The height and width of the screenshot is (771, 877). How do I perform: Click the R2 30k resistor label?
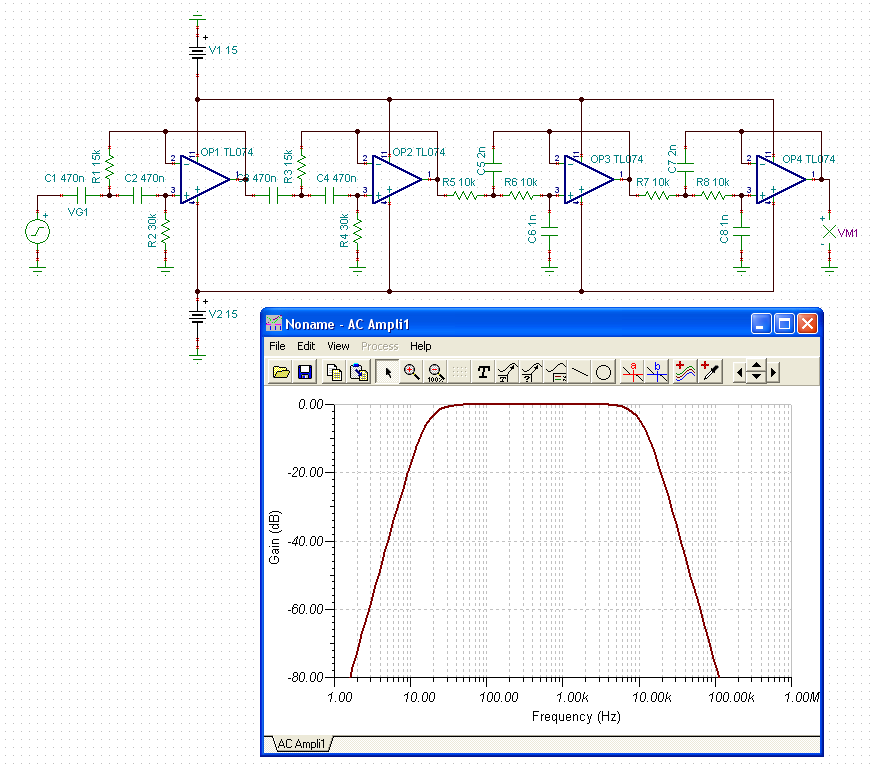click(x=152, y=230)
